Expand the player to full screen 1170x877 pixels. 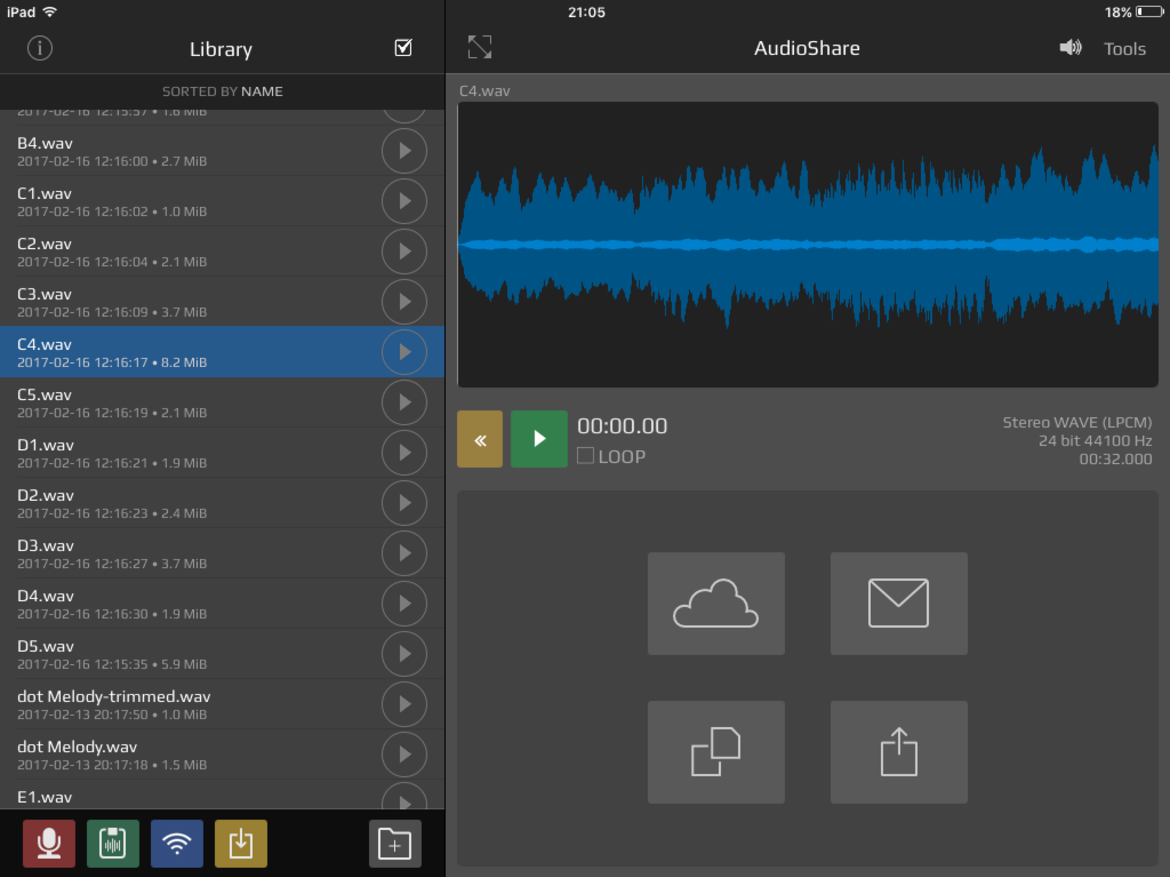pos(480,47)
